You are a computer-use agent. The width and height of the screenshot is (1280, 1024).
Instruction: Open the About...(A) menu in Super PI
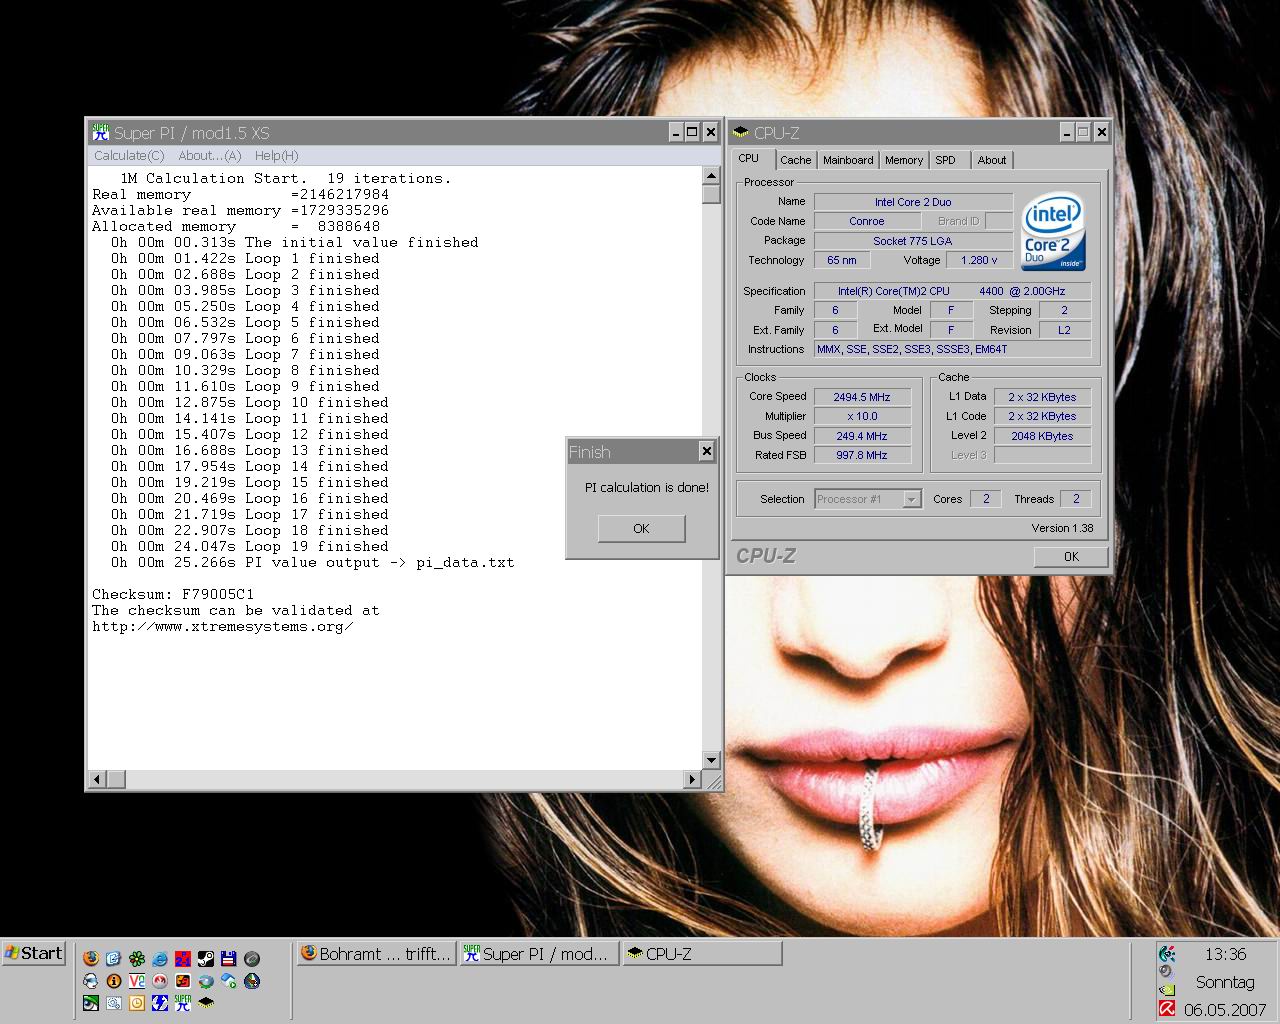click(209, 156)
